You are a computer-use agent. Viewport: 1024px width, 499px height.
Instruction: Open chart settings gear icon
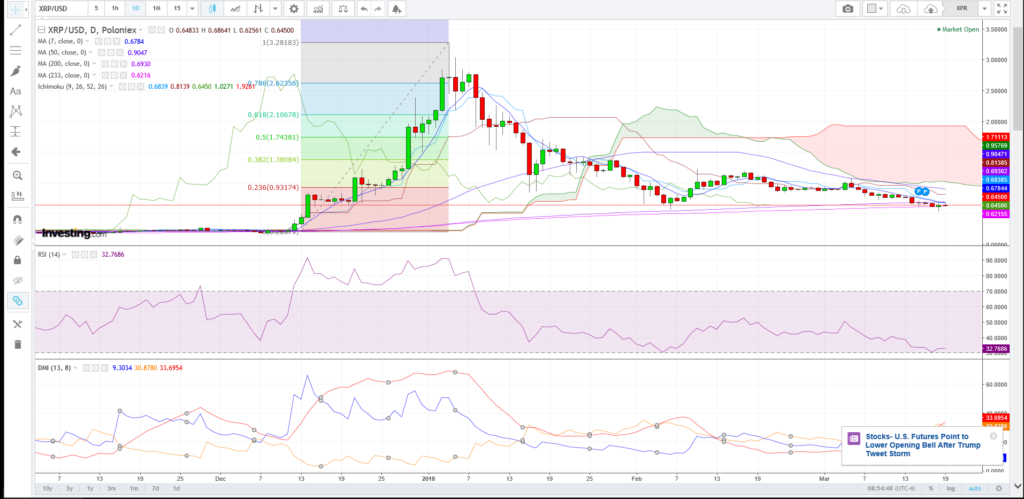(294, 8)
